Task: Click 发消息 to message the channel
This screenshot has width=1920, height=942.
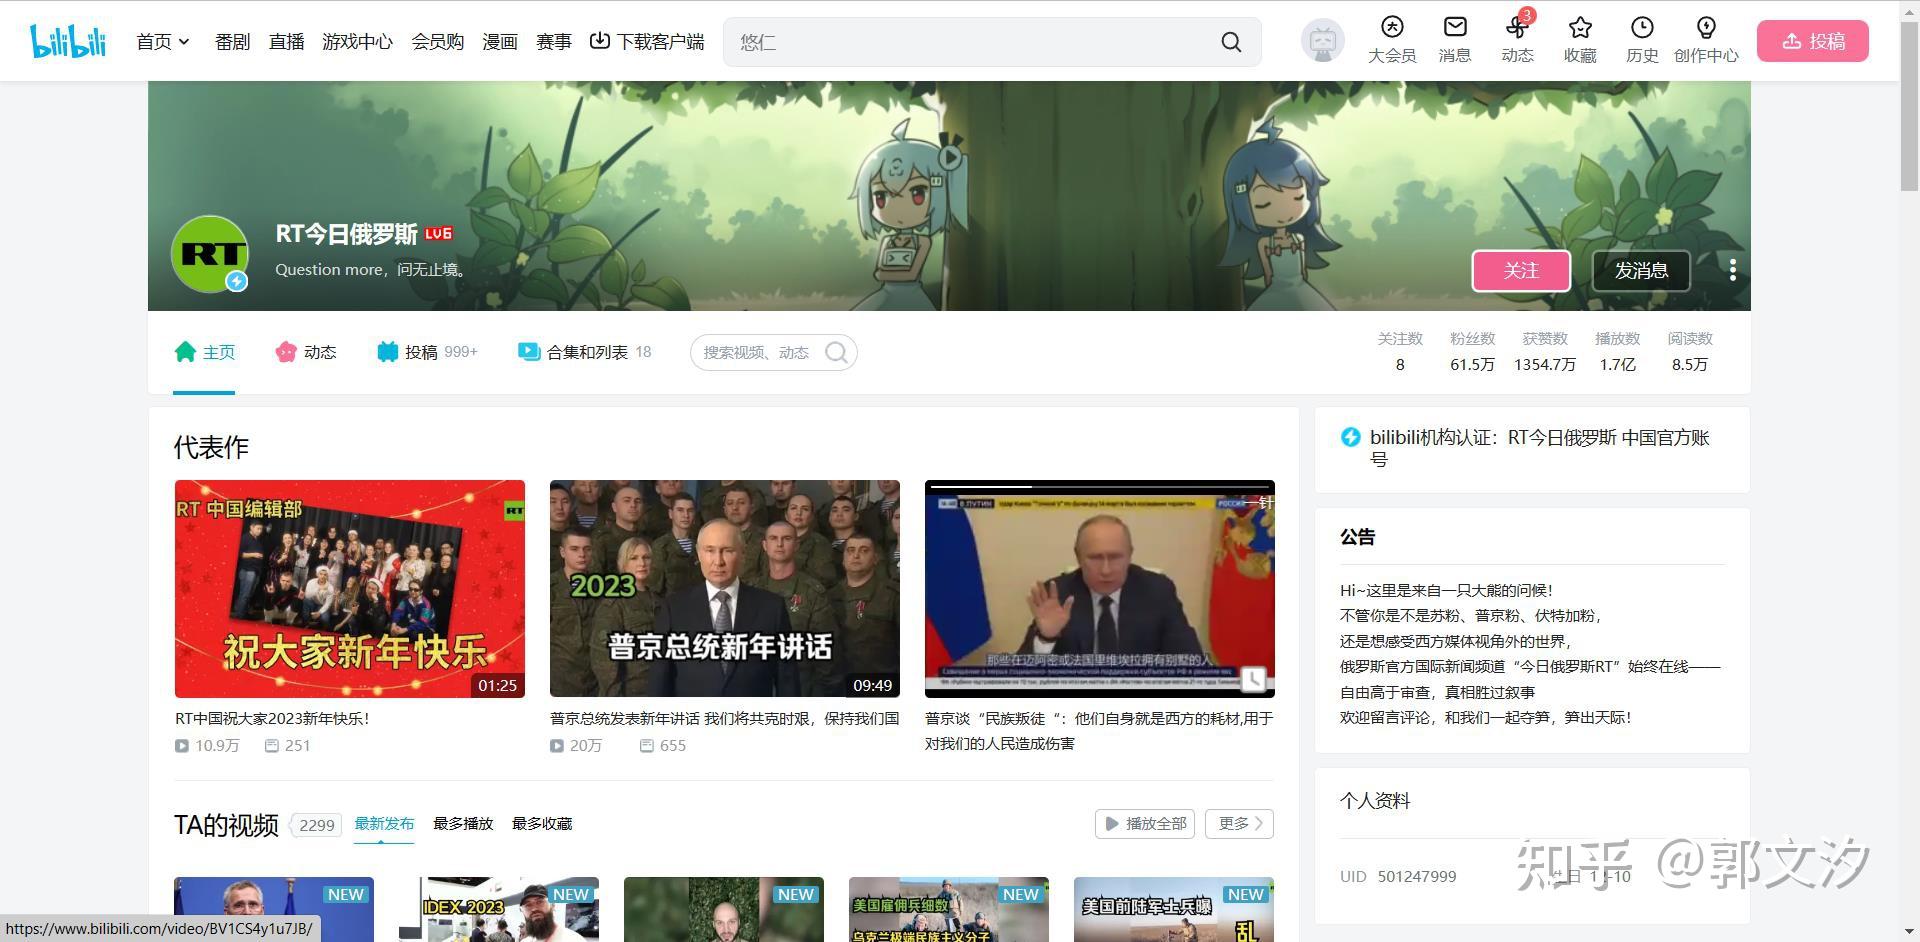Action: pyautogui.click(x=1641, y=271)
